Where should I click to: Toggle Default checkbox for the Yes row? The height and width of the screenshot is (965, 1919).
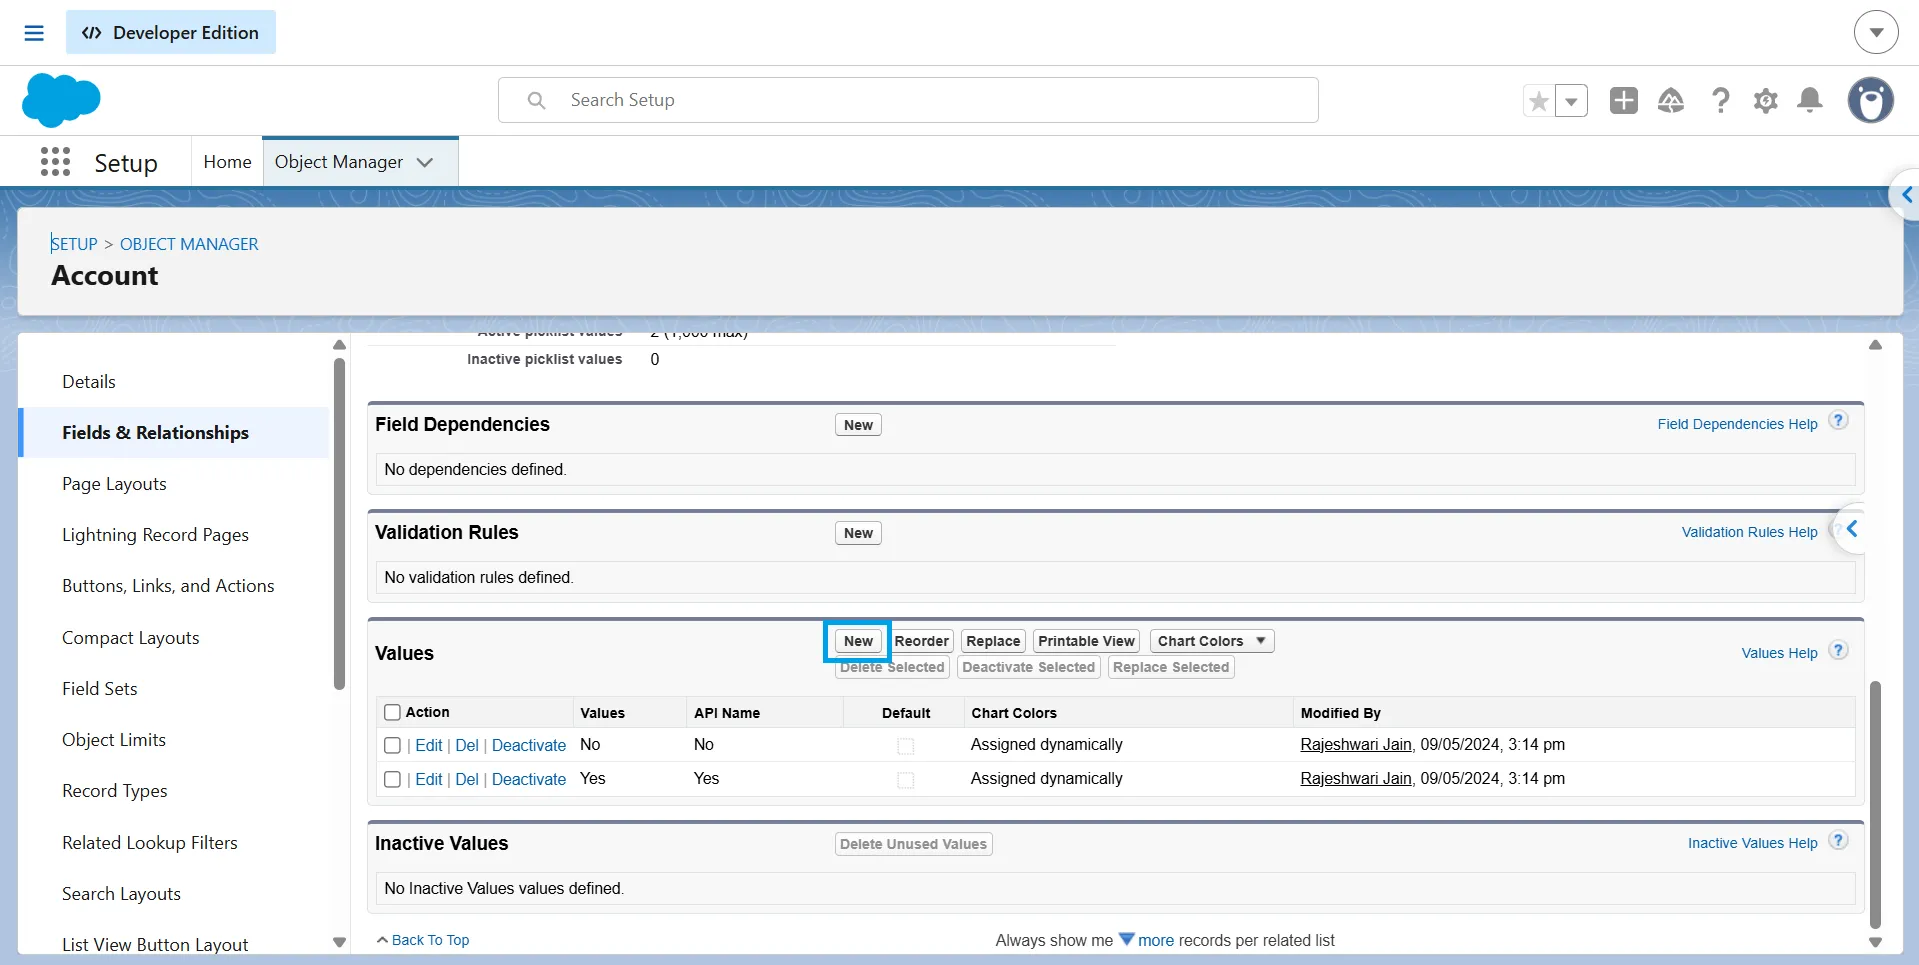click(x=906, y=780)
